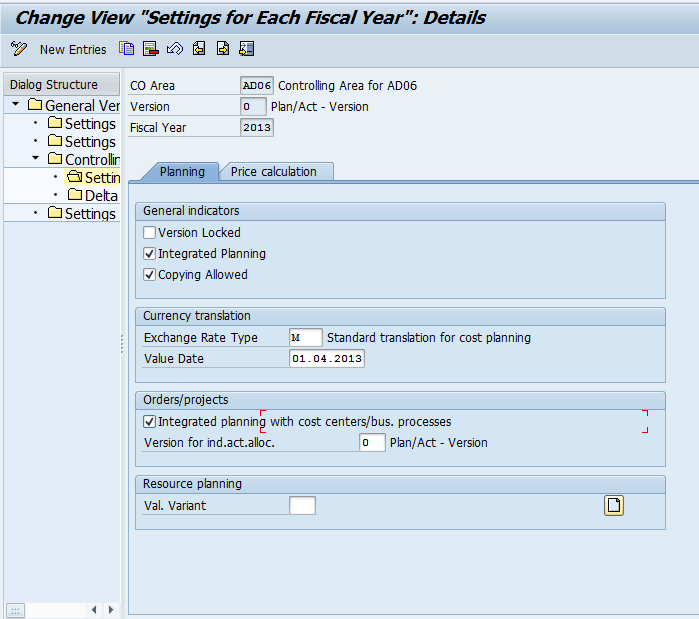Screen dimensions: 699x619
Task: Click 'Controlling Area for AD06' text
Action: click(348, 86)
